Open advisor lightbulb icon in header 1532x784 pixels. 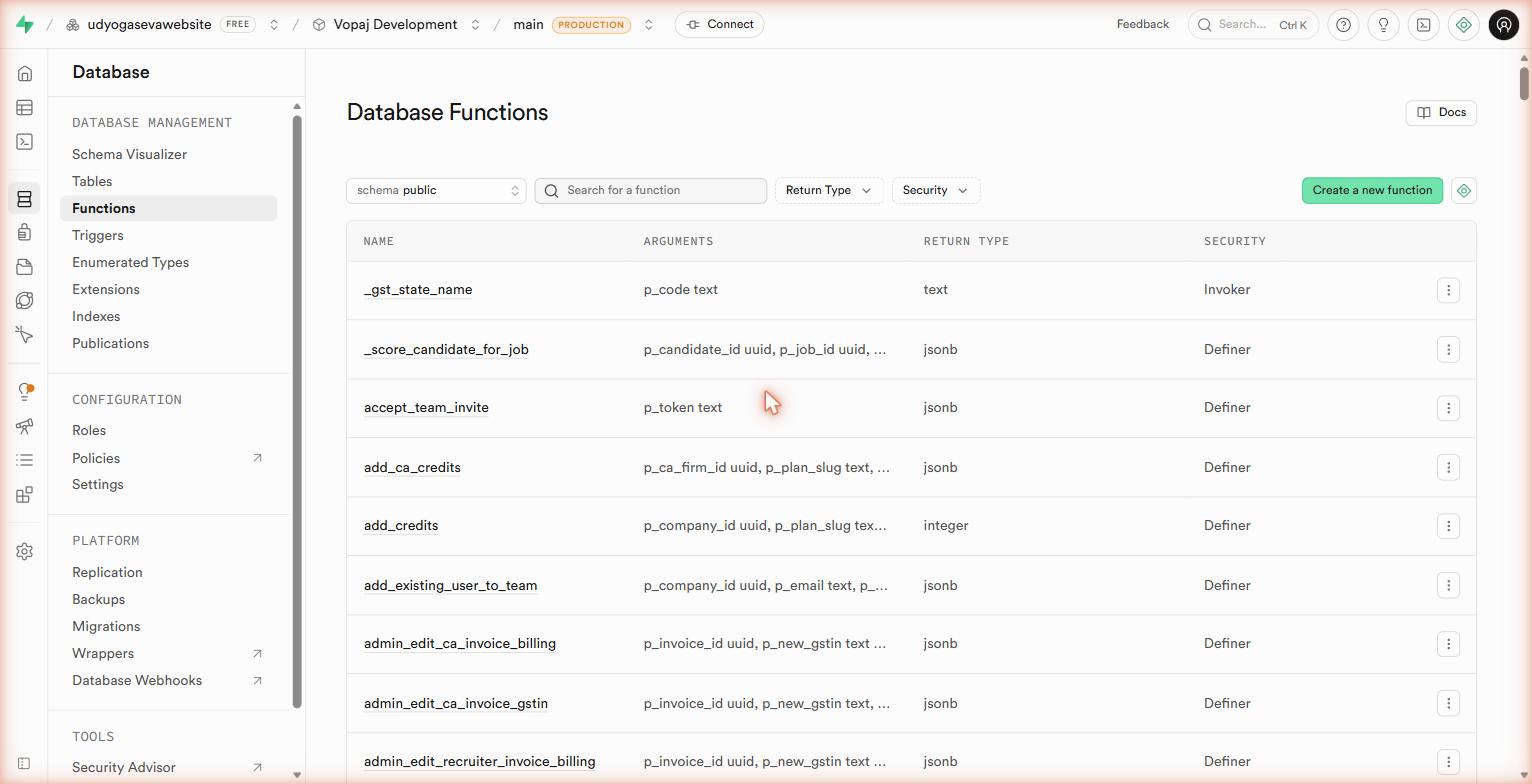click(1384, 25)
